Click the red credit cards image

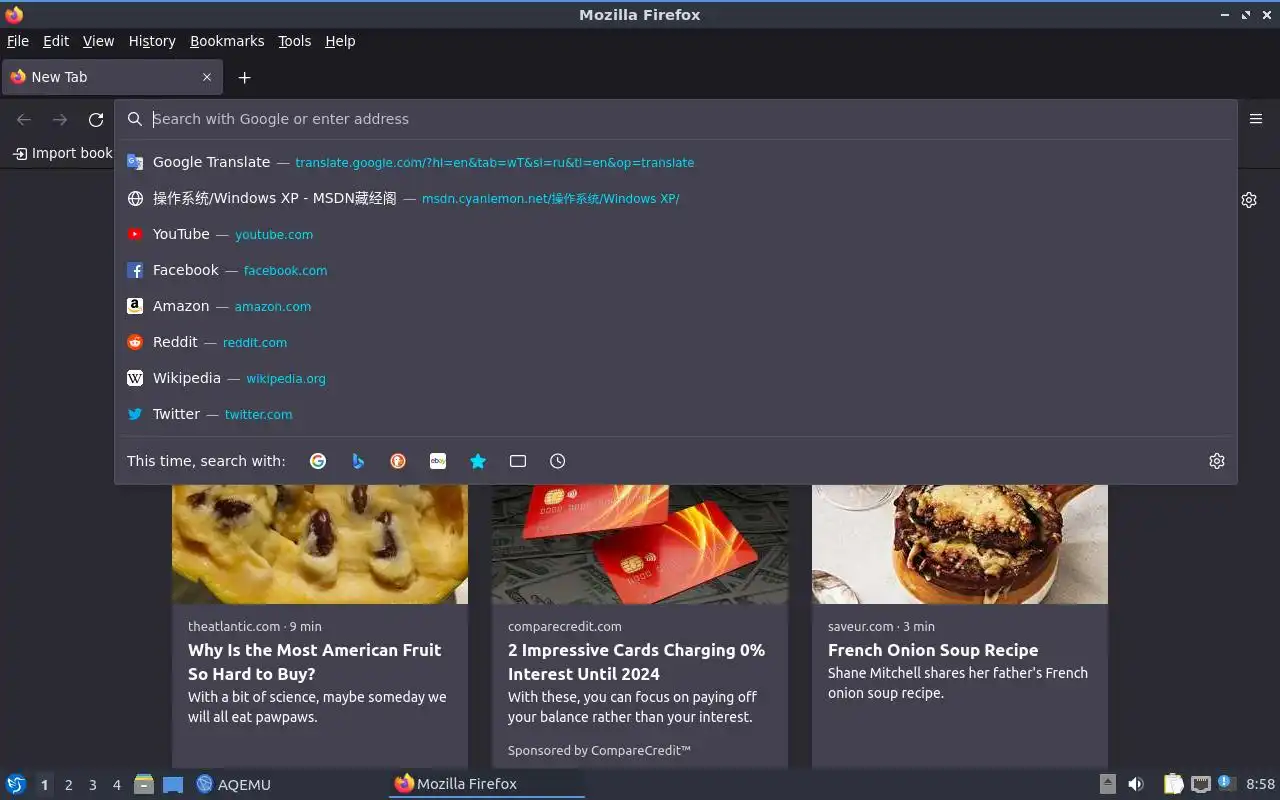[x=640, y=544]
